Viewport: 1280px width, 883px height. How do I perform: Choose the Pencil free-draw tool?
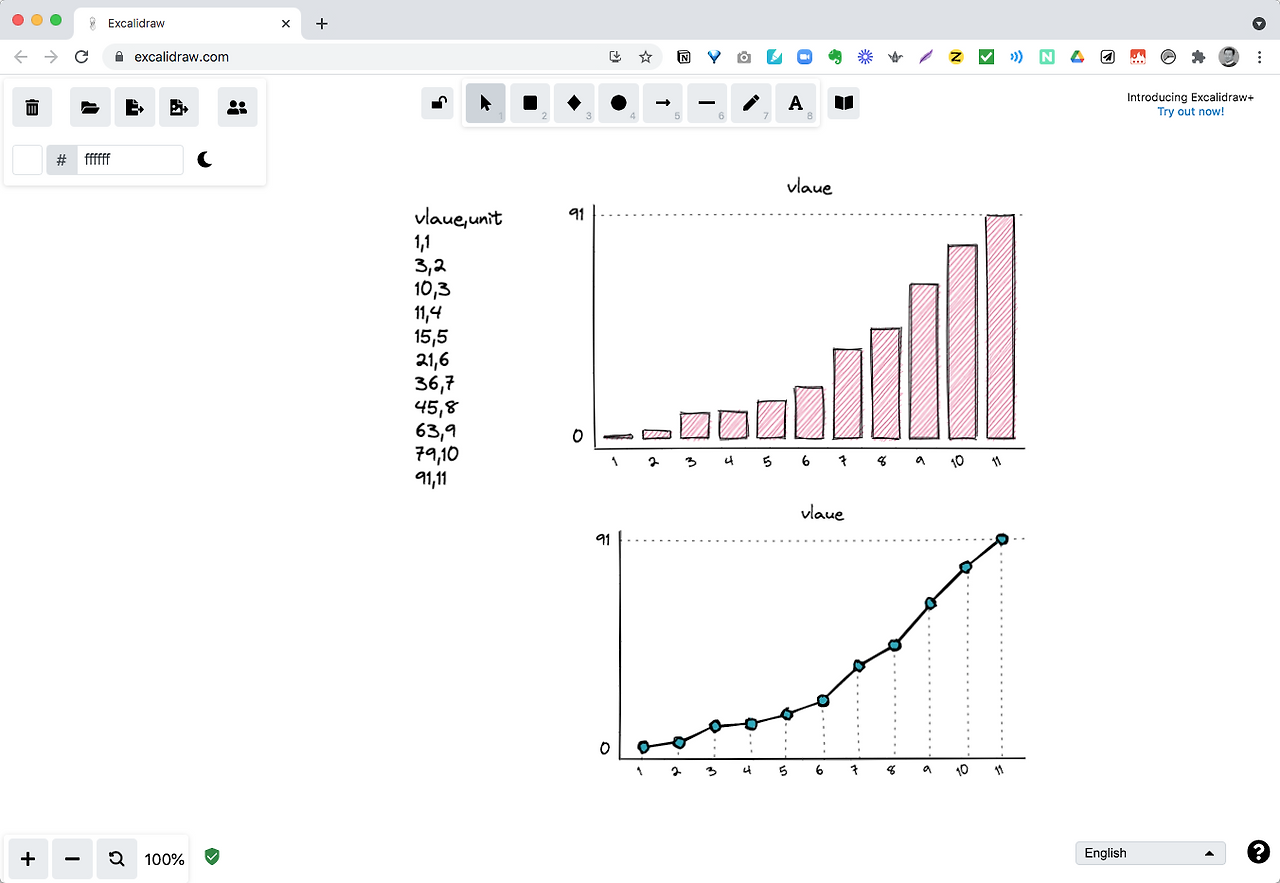click(x=751, y=103)
